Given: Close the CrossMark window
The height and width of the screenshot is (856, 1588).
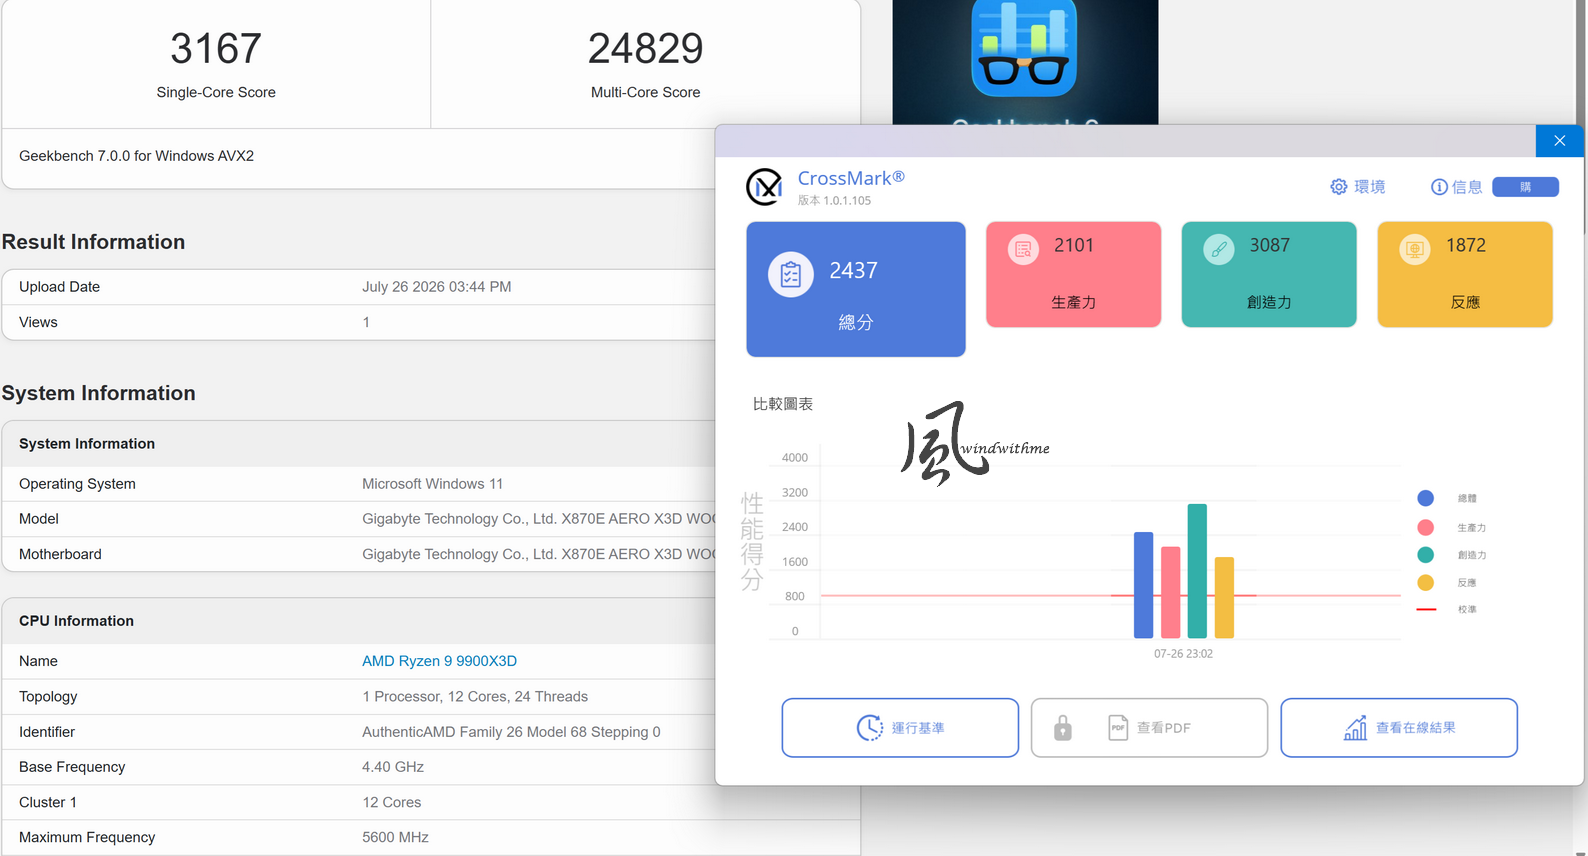Looking at the screenshot, I should [x=1559, y=141].
